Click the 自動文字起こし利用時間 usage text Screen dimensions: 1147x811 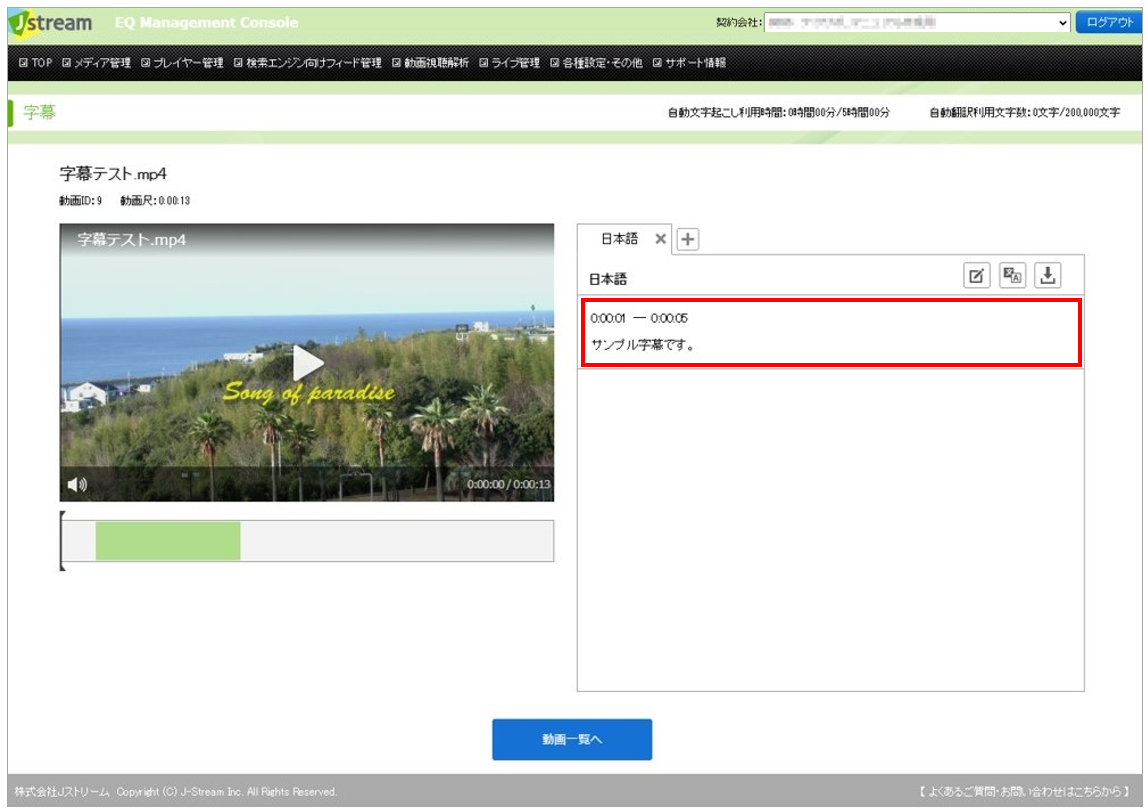(779, 113)
